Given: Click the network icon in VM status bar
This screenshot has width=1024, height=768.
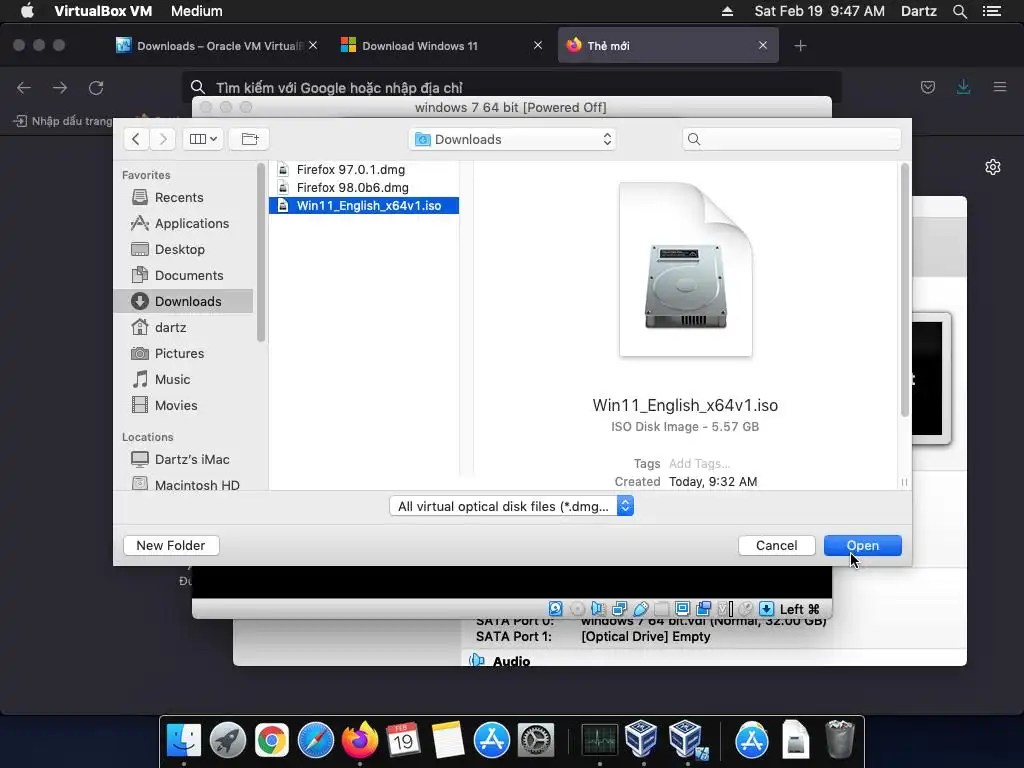Looking at the screenshot, I should [619, 609].
